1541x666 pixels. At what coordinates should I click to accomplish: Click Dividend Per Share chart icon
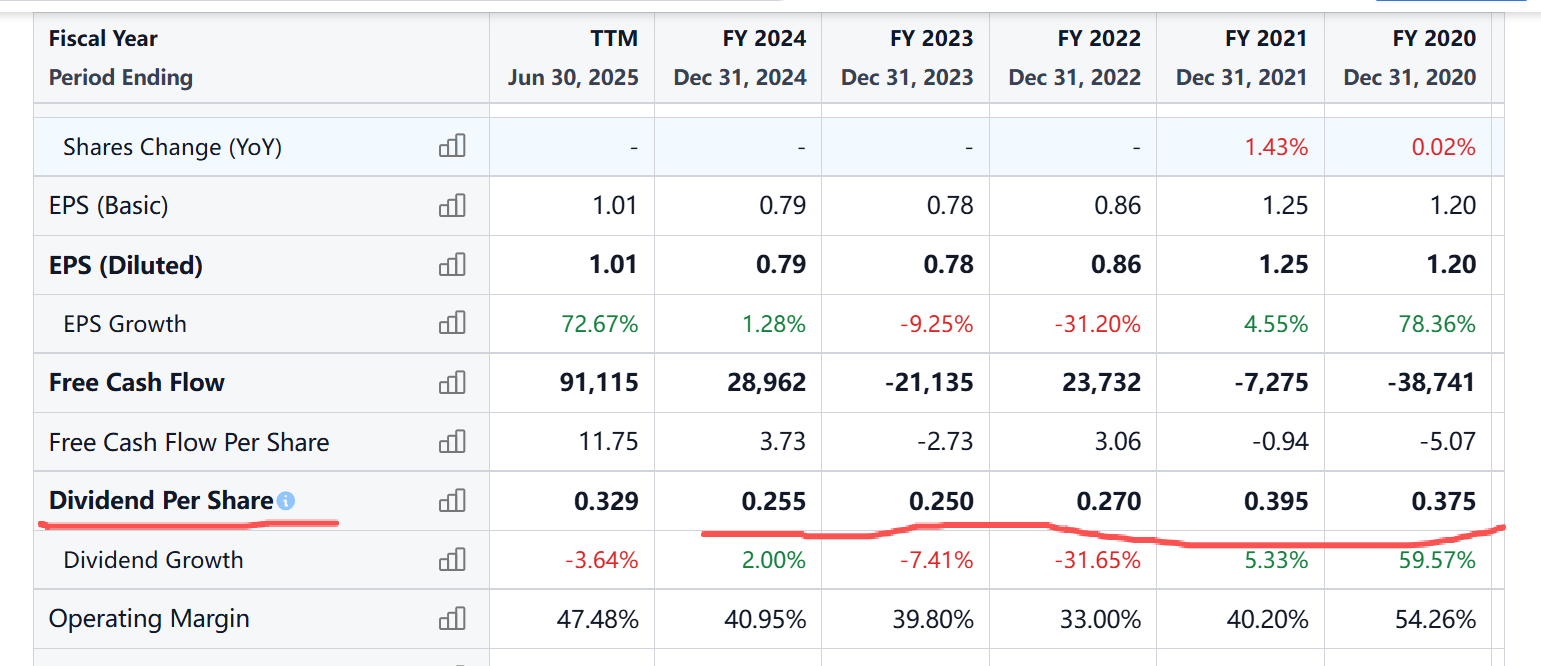[x=452, y=500]
